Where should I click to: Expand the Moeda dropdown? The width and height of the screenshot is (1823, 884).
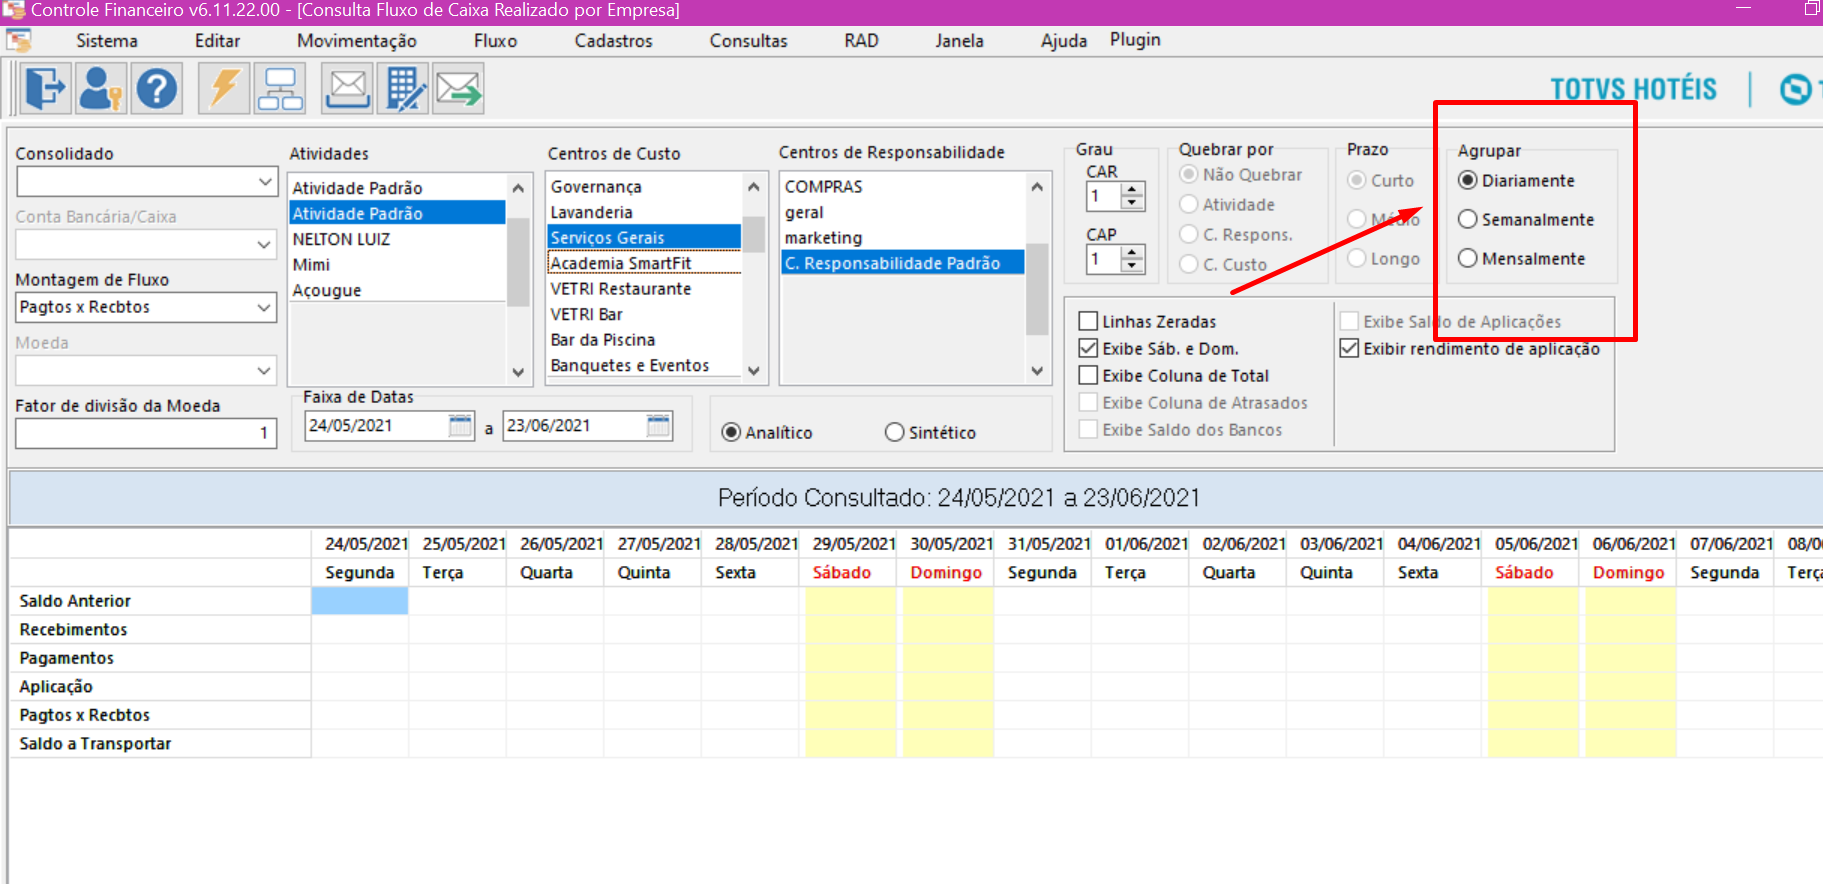[x=264, y=371]
